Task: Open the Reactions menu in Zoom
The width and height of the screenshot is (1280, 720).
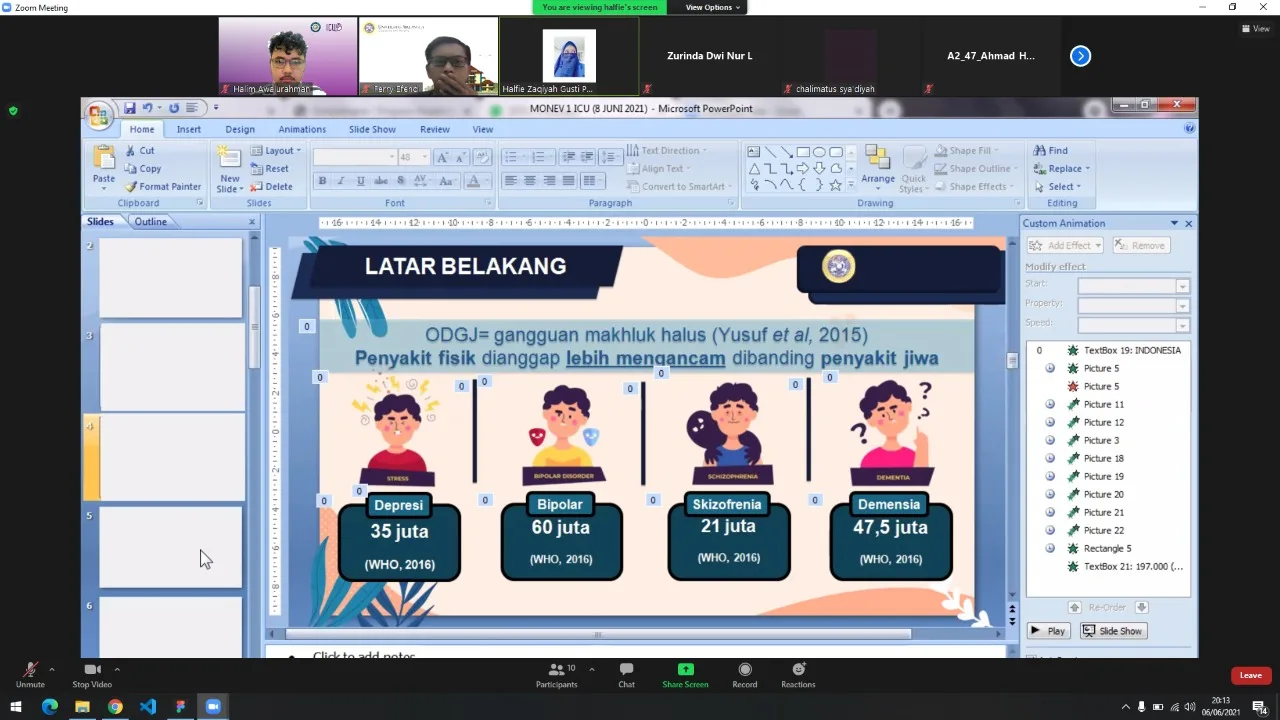Action: tap(798, 670)
